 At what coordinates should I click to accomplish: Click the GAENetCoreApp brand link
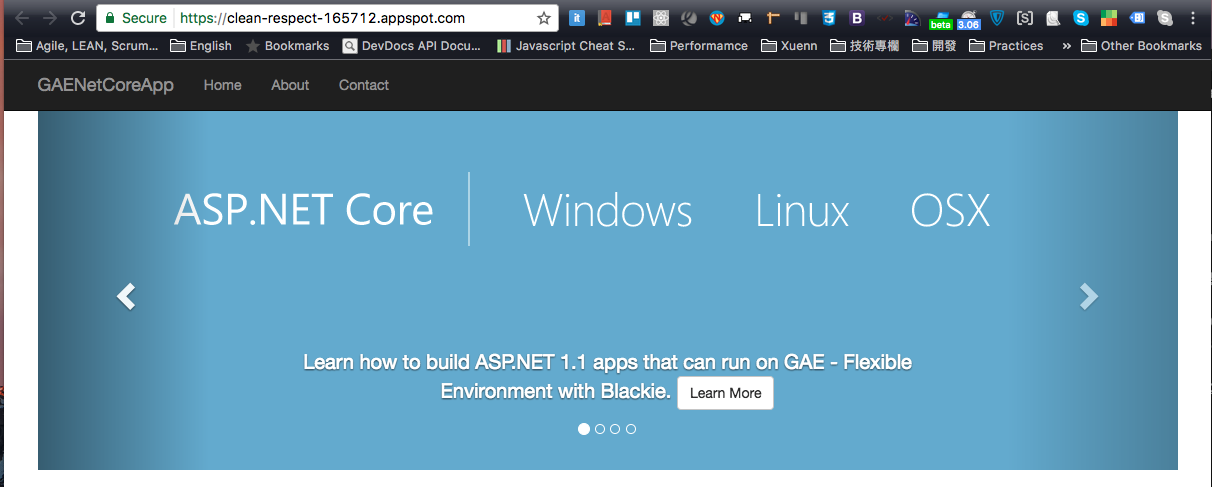pos(105,85)
